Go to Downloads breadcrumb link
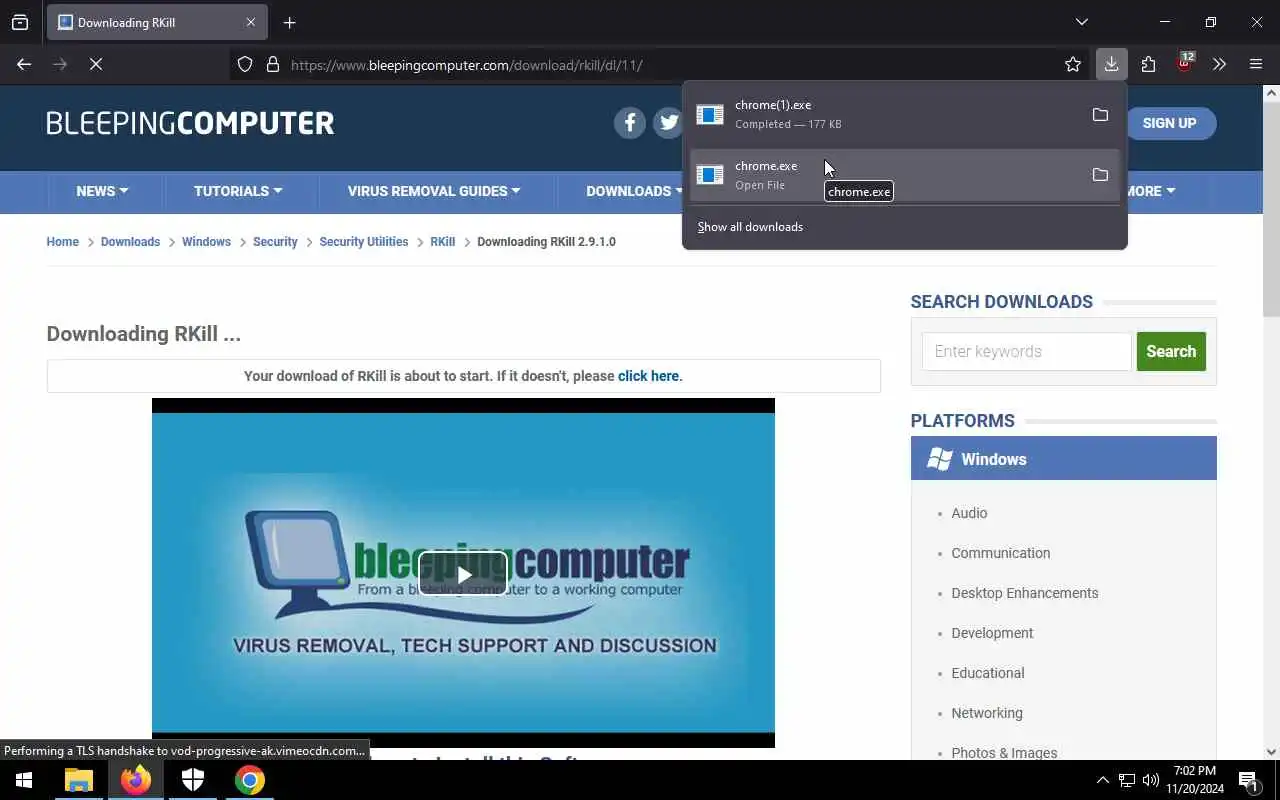1280x800 pixels. 130,242
